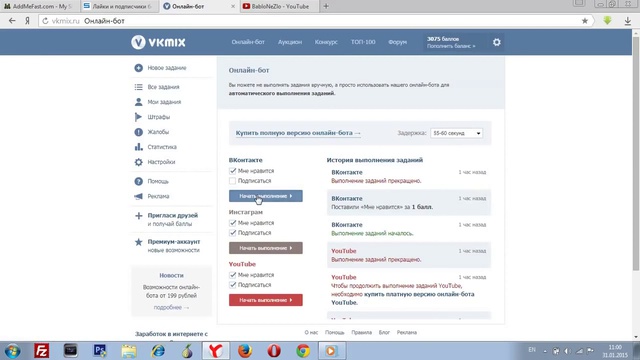Launch Firefox from the taskbar
The image size is (640, 360).
pyautogui.click(x=245, y=351)
